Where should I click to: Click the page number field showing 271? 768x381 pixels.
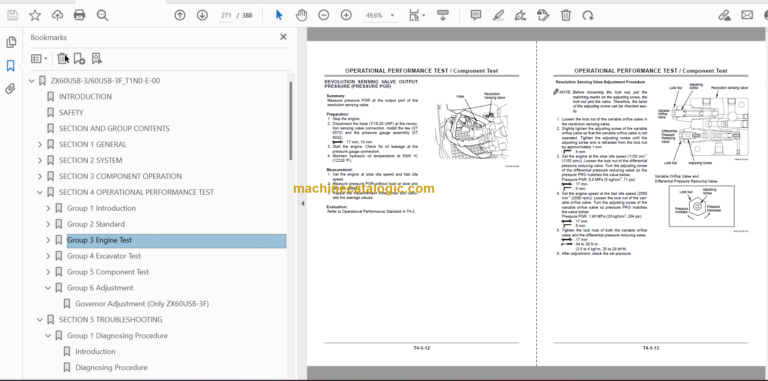point(225,15)
